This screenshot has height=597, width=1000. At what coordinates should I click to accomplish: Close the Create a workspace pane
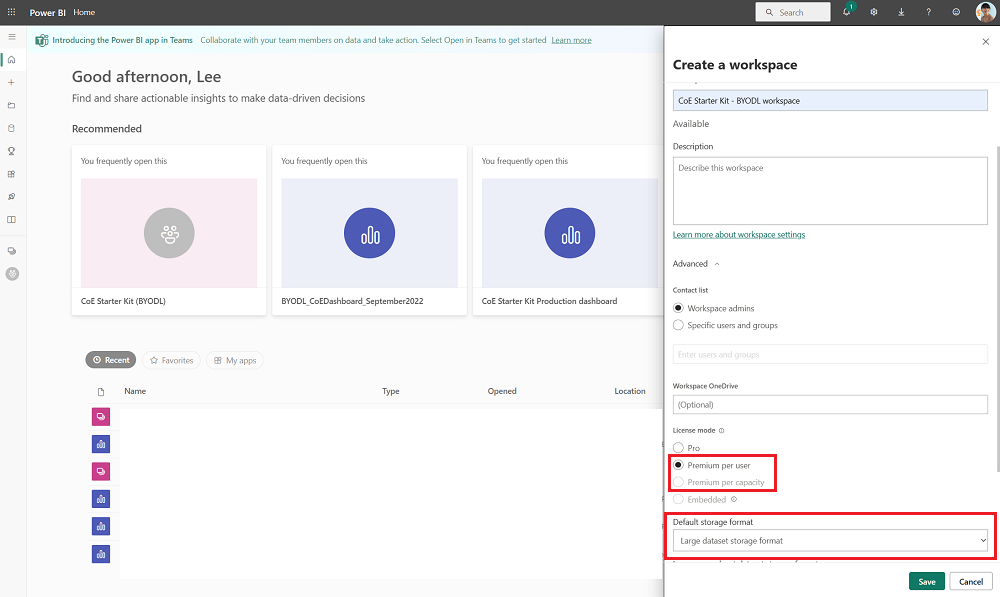pyautogui.click(x=985, y=41)
